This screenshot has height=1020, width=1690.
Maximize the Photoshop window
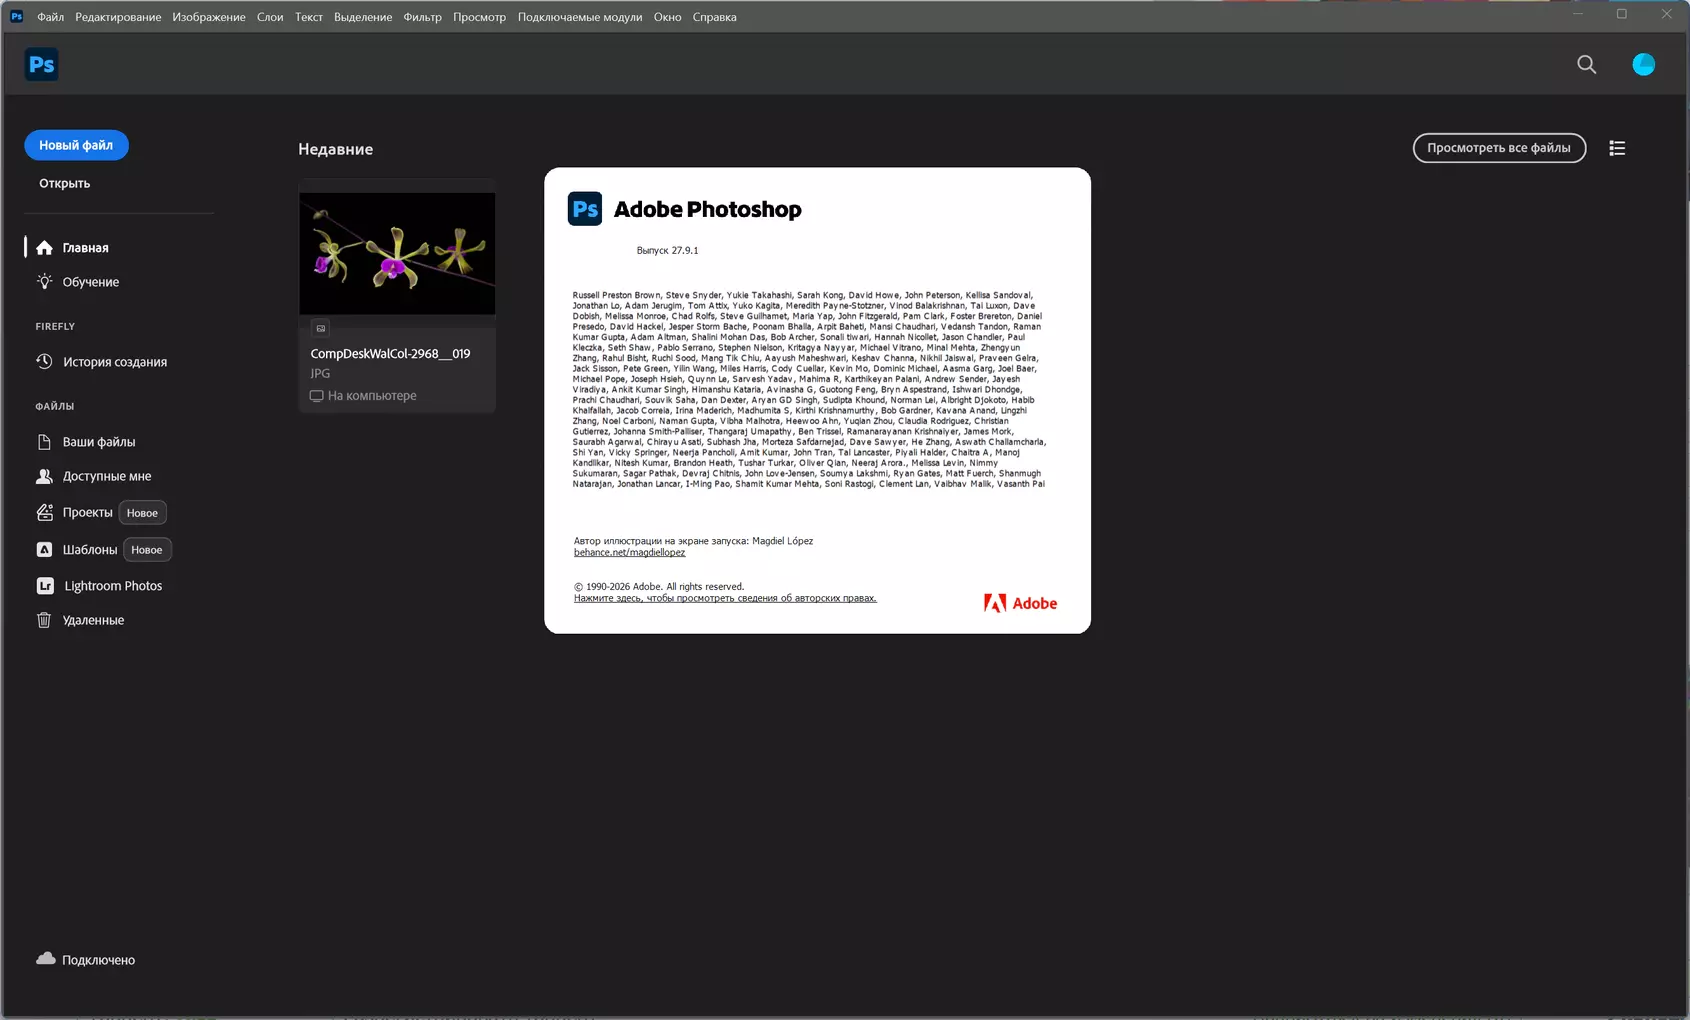click(x=1622, y=14)
